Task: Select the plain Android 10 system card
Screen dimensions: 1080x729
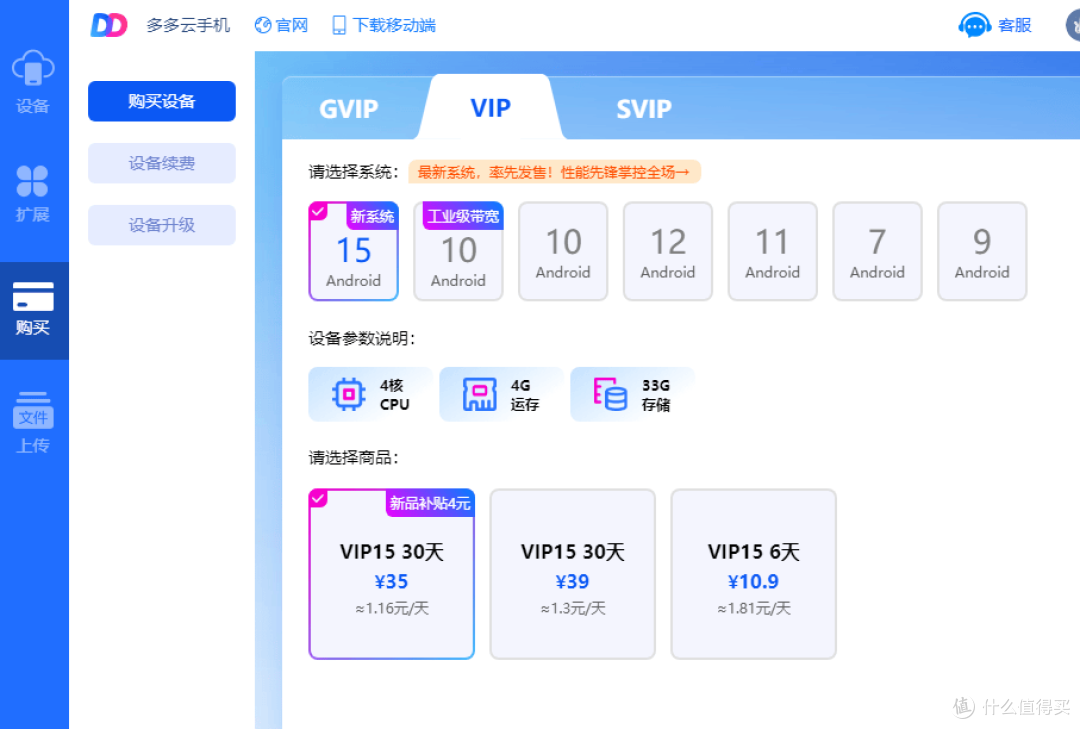Action: 563,251
